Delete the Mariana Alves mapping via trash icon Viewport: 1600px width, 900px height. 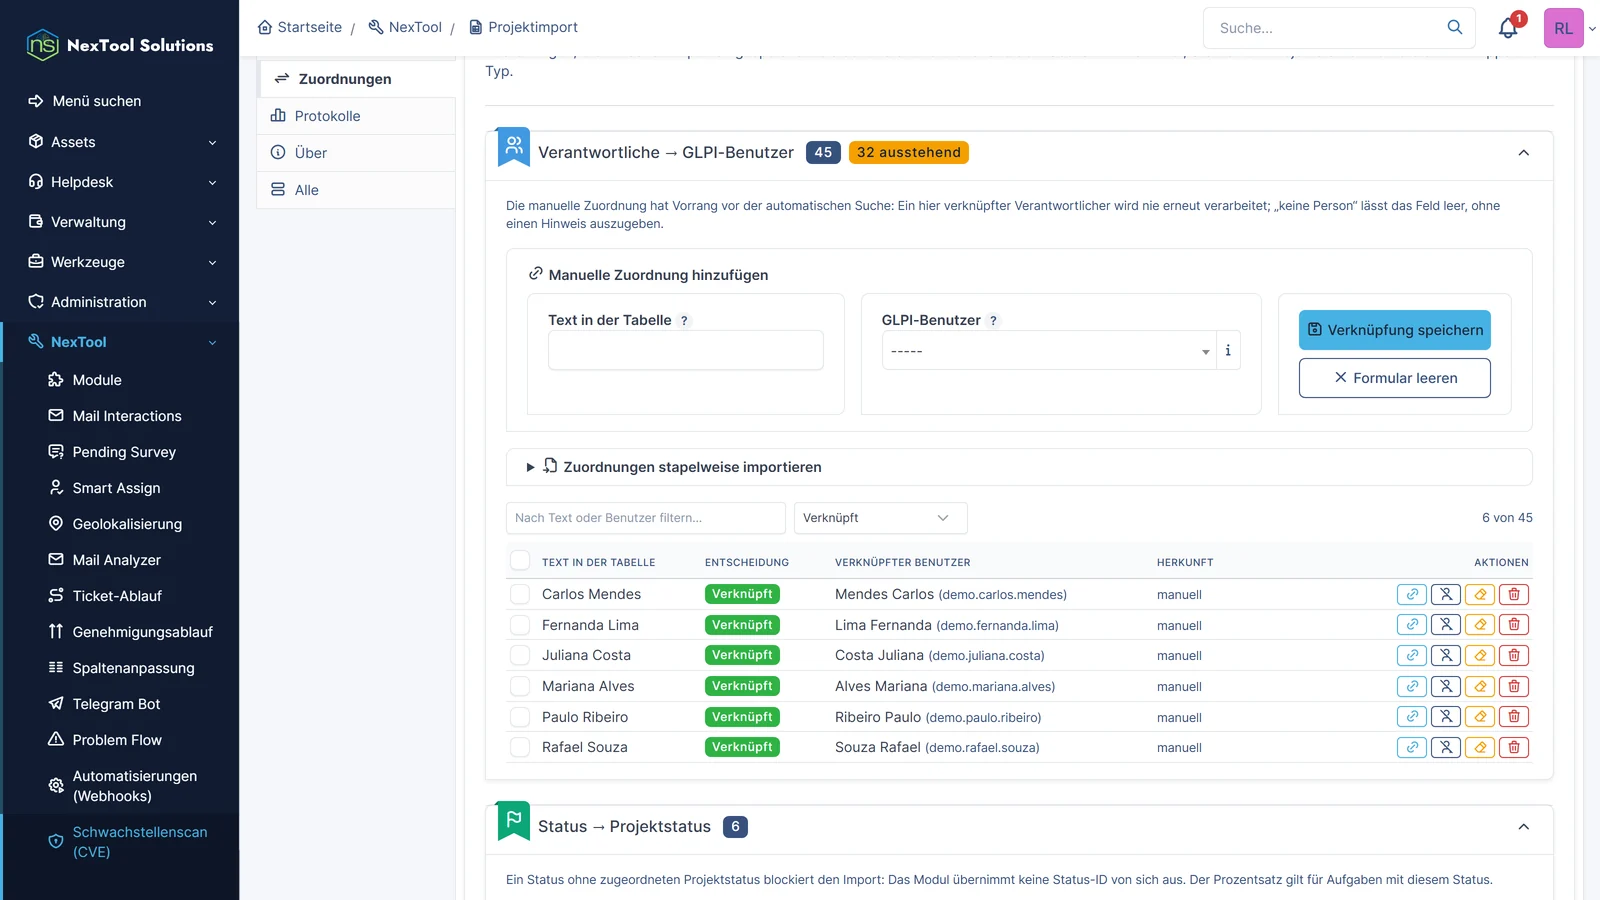(1513, 687)
